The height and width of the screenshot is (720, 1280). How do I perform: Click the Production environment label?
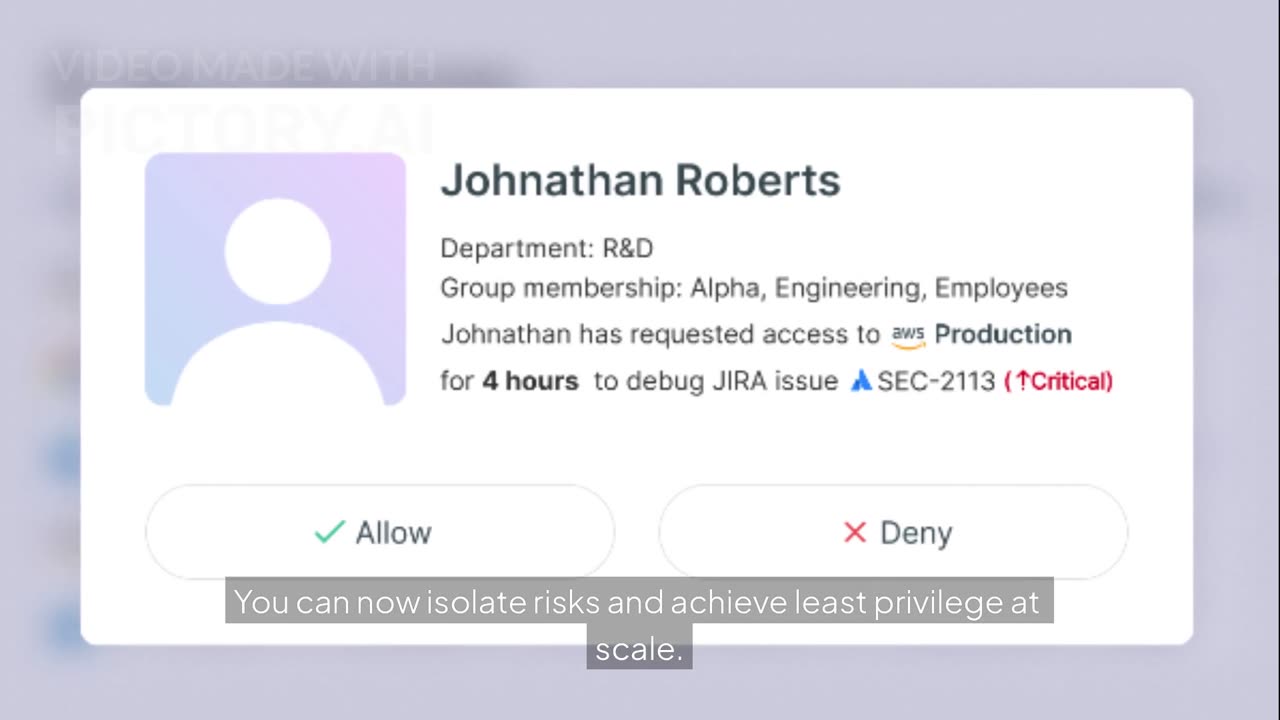(1003, 334)
